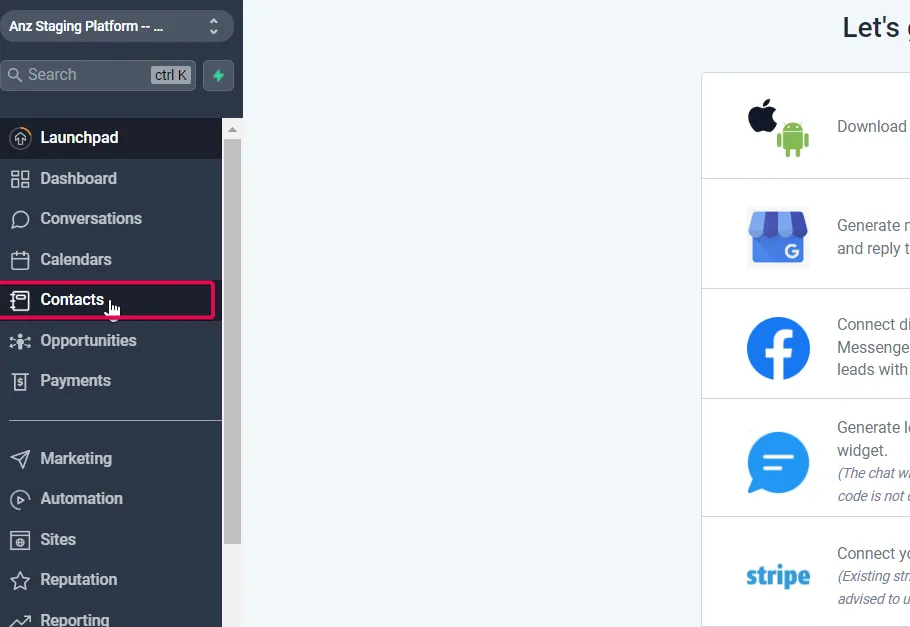Open the Contacts menu item
Screen dimensions: 910x627
click(x=107, y=300)
